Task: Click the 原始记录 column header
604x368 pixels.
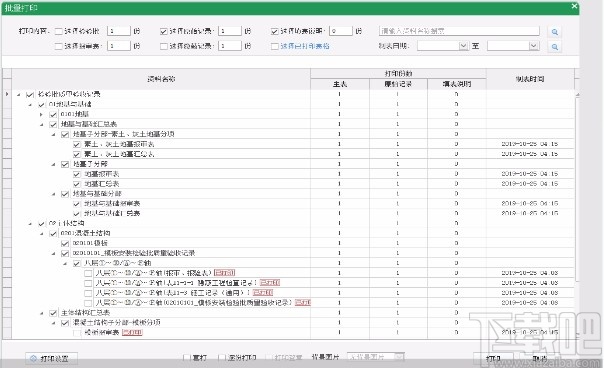Action: click(398, 84)
